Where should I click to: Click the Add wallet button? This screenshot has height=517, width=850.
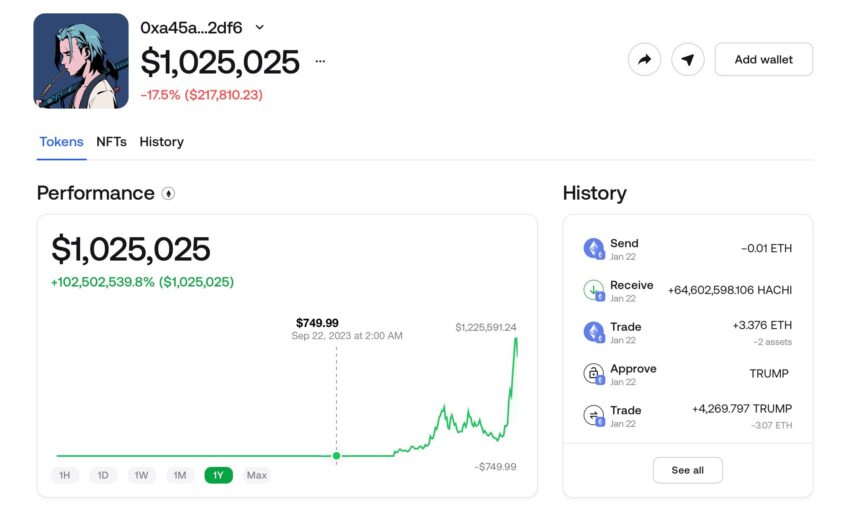click(x=763, y=60)
